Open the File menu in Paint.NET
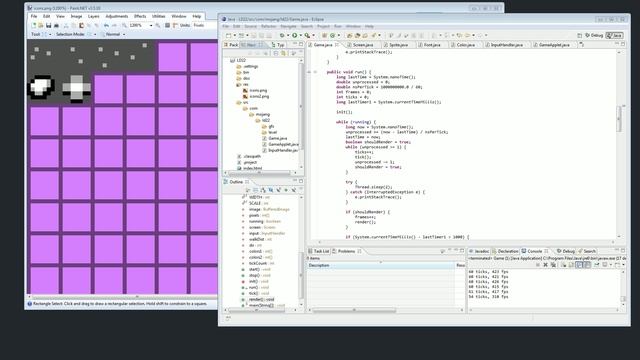Viewport: 640px width, 360px height. pos(34,16)
